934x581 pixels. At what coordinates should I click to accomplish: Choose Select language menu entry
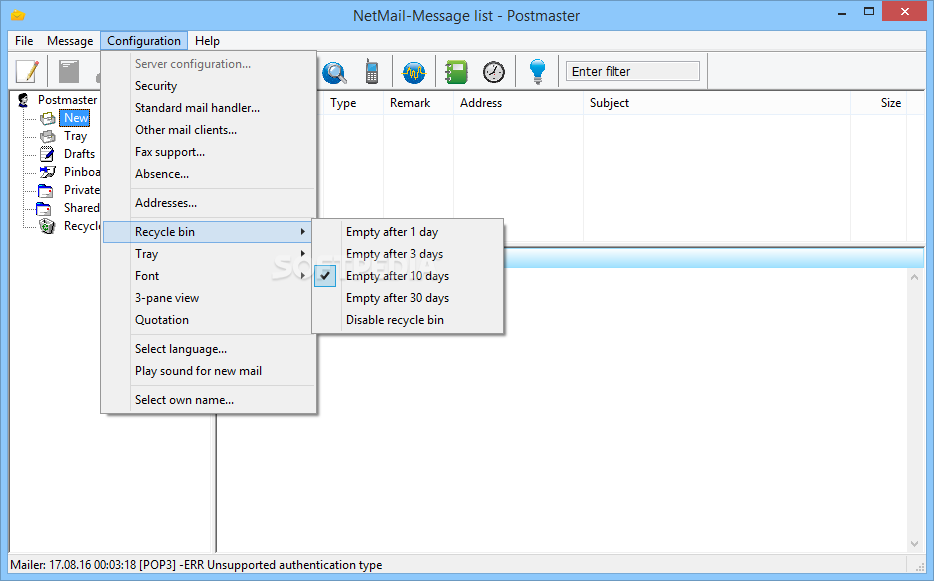pyautogui.click(x=208, y=349)
